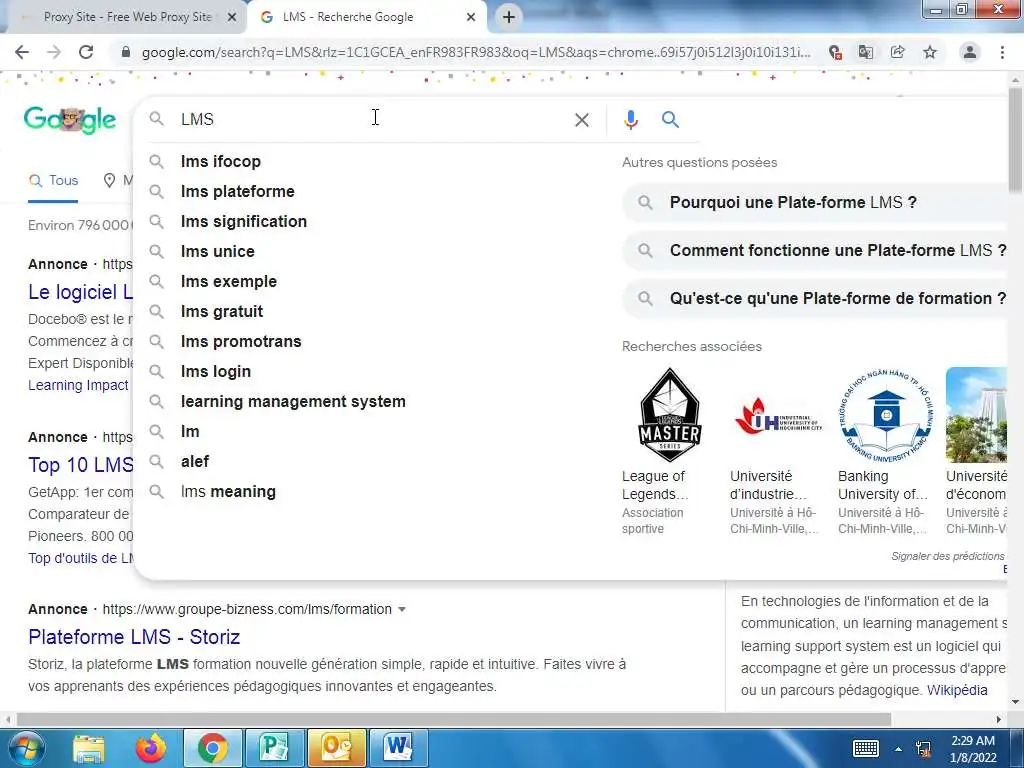Click the share page icon in address bar

point(898,52)
